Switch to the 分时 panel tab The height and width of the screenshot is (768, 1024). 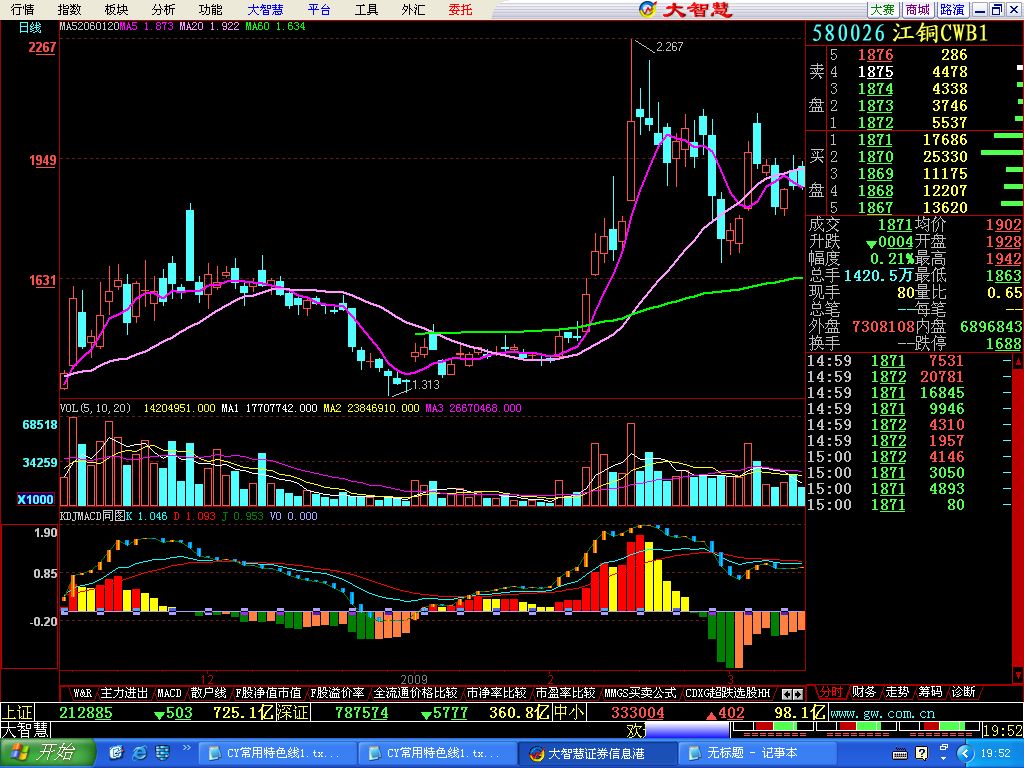click(x=831, y=692)
